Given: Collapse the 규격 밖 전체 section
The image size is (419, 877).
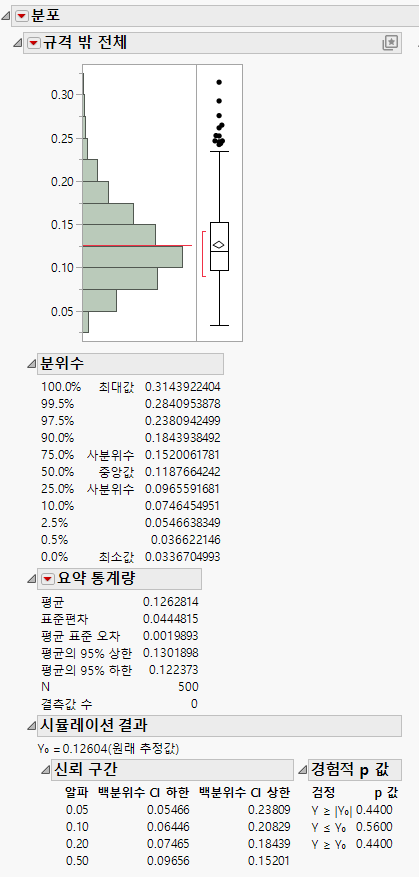Looking at the screenshot, I should (x=18, y=43).
